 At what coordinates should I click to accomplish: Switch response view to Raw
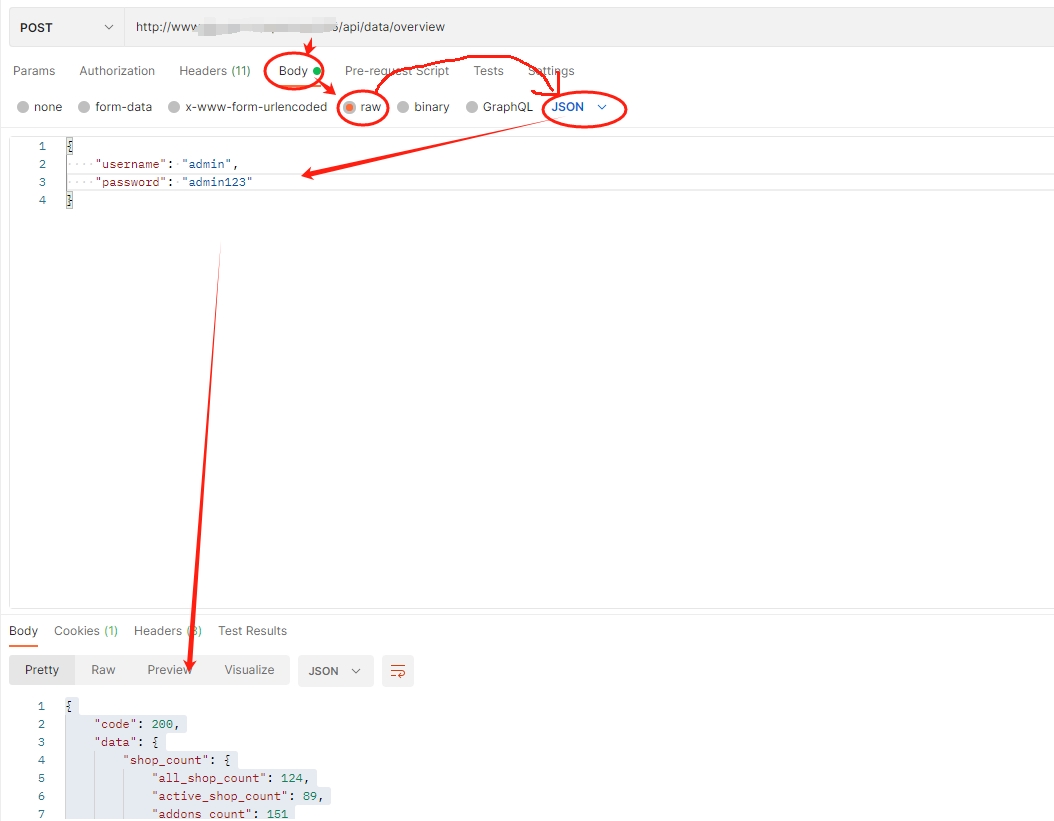pos(103,670)
